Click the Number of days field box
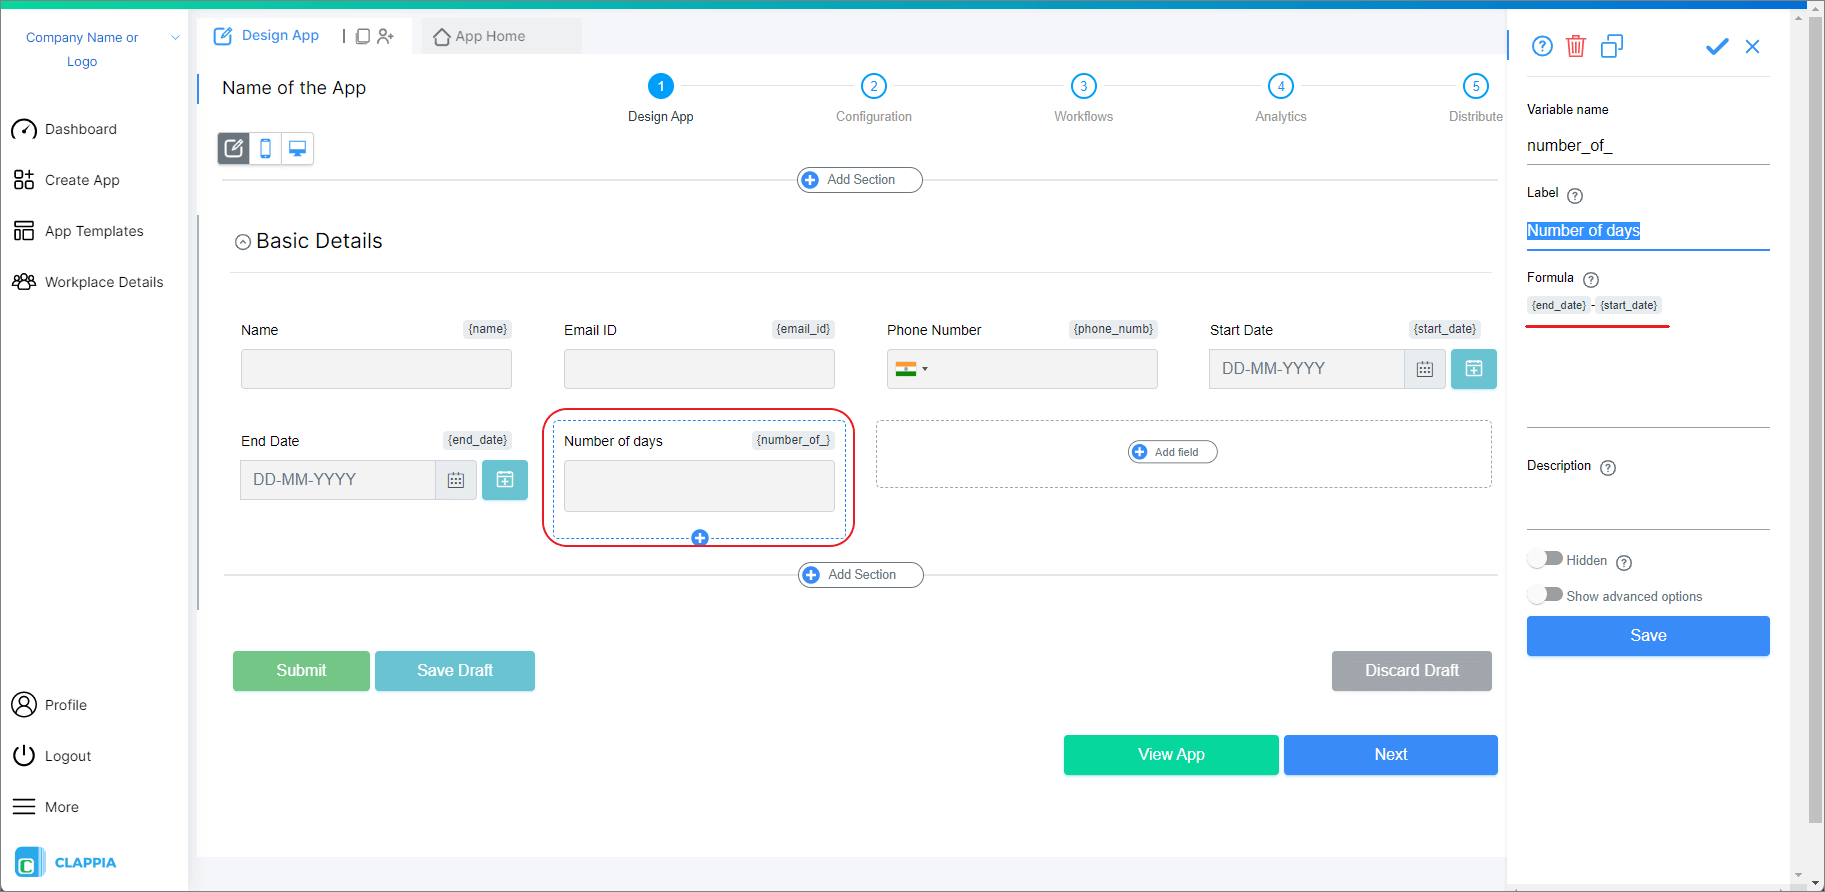Screen dimensions: 1825x892 coord(699,486)
